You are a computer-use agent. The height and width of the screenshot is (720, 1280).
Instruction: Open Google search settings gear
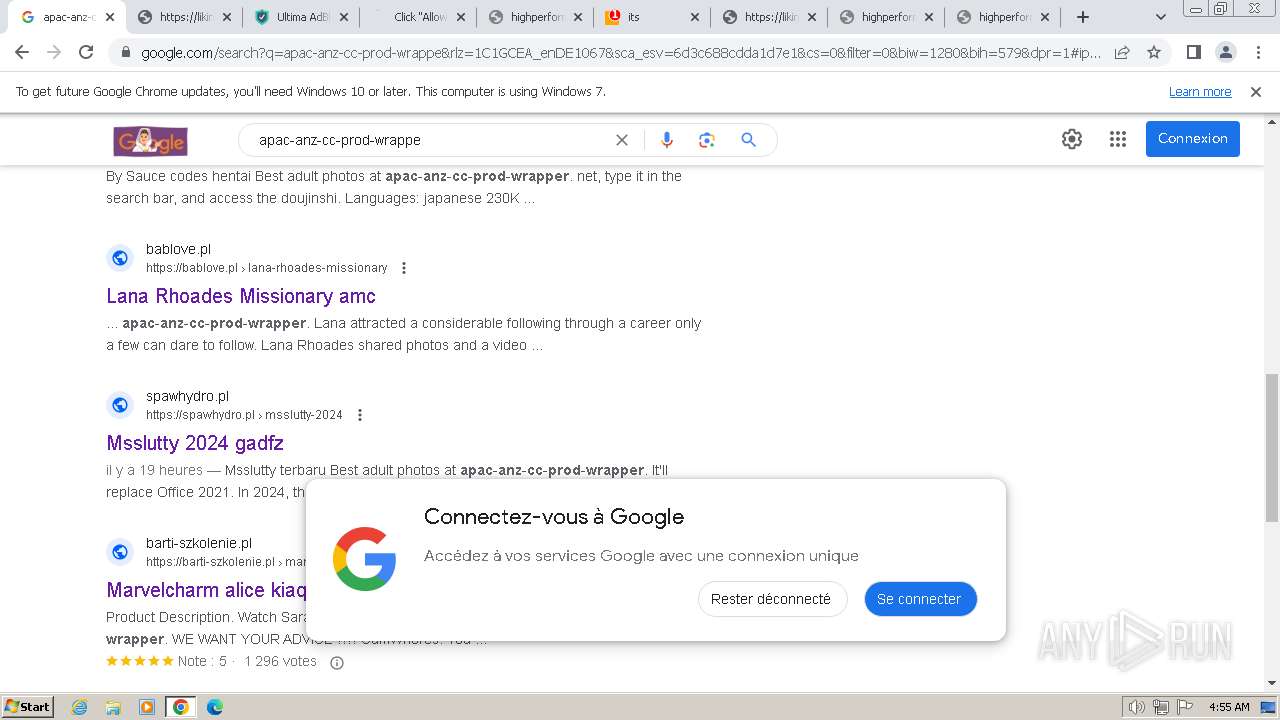1072,139
